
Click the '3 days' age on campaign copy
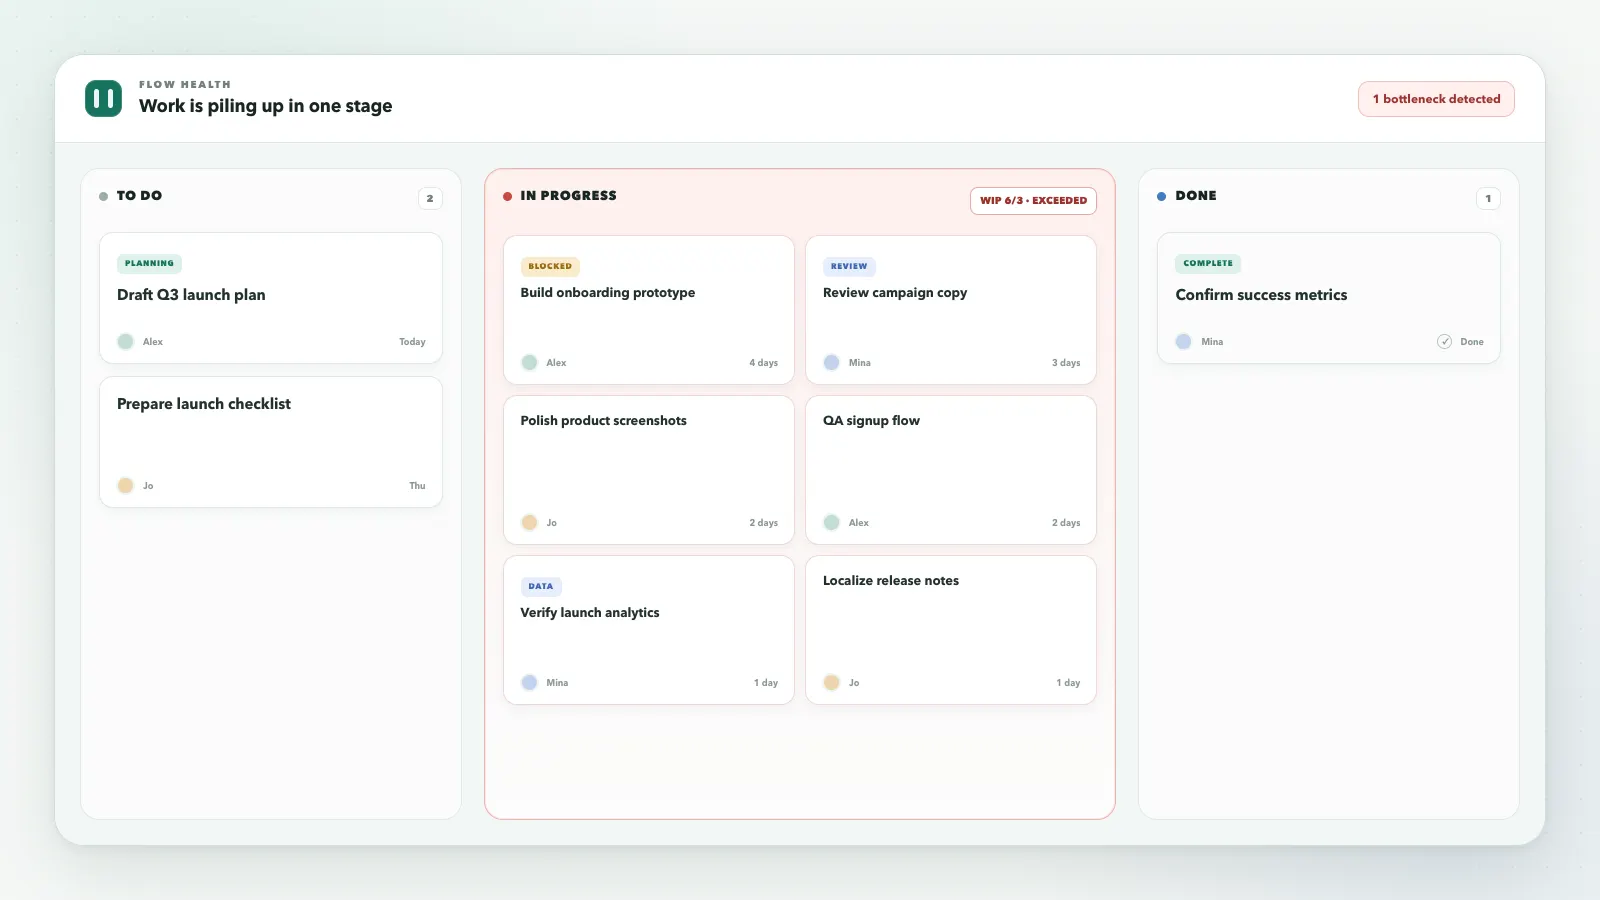pos(1066,363)
